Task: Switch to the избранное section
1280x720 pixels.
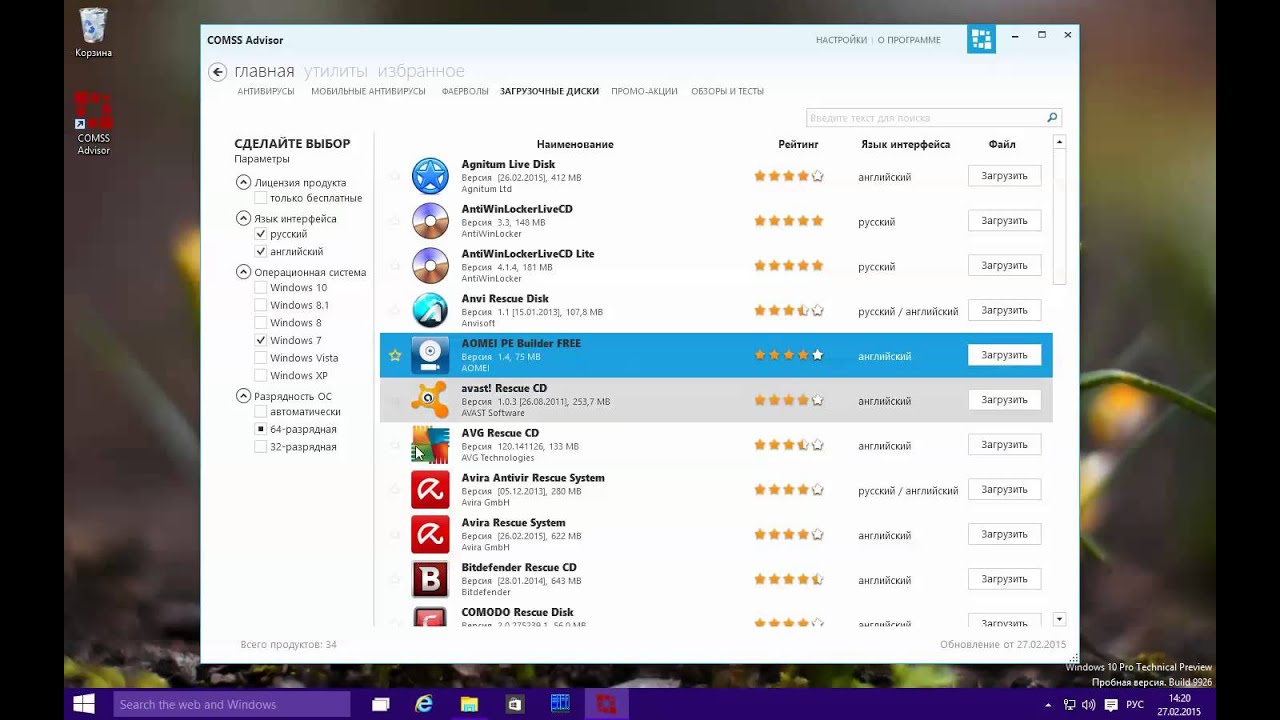Action: [x=421, y=71]
